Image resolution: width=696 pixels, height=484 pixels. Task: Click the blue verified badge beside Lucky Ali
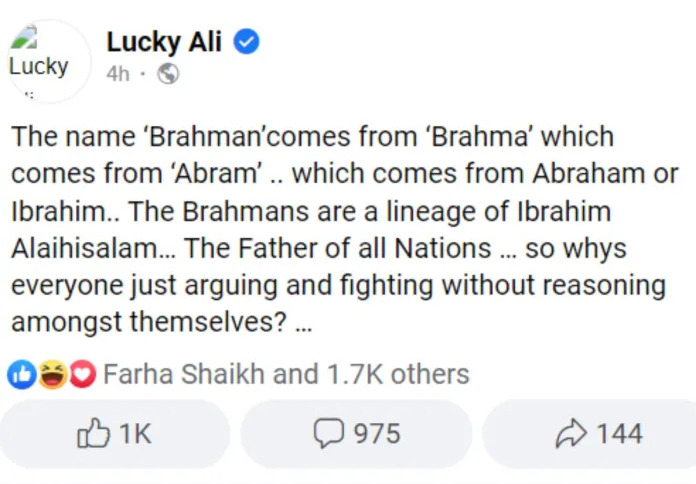pos(247,42)
